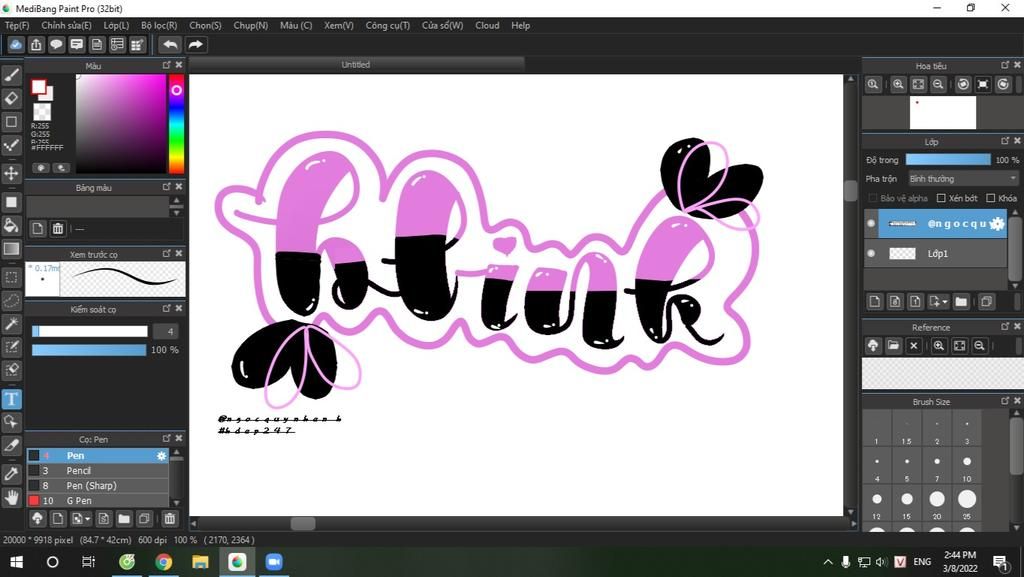Image resolution: width=1024 pixels, height=577 pixels.
Task: Choose brush size 10 preset
Action: (967, 465)
